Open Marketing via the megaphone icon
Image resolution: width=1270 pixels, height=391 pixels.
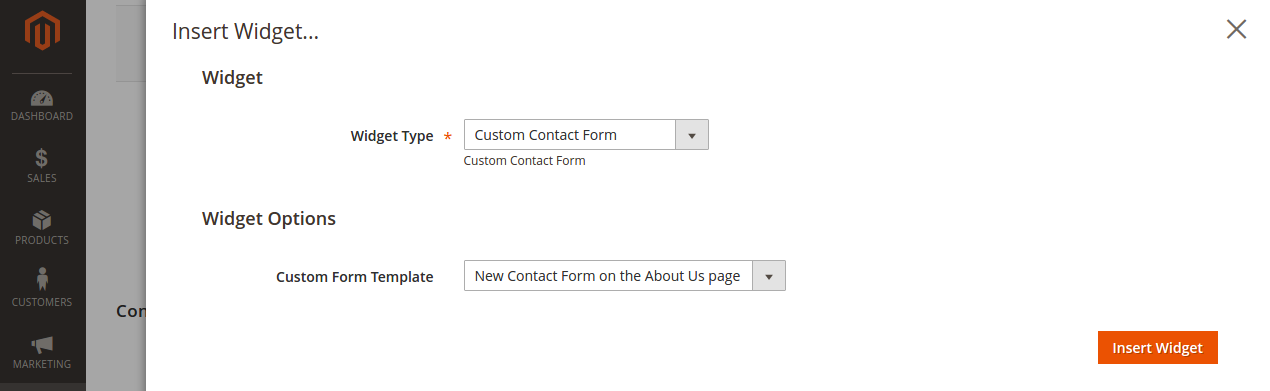(42, 344)
